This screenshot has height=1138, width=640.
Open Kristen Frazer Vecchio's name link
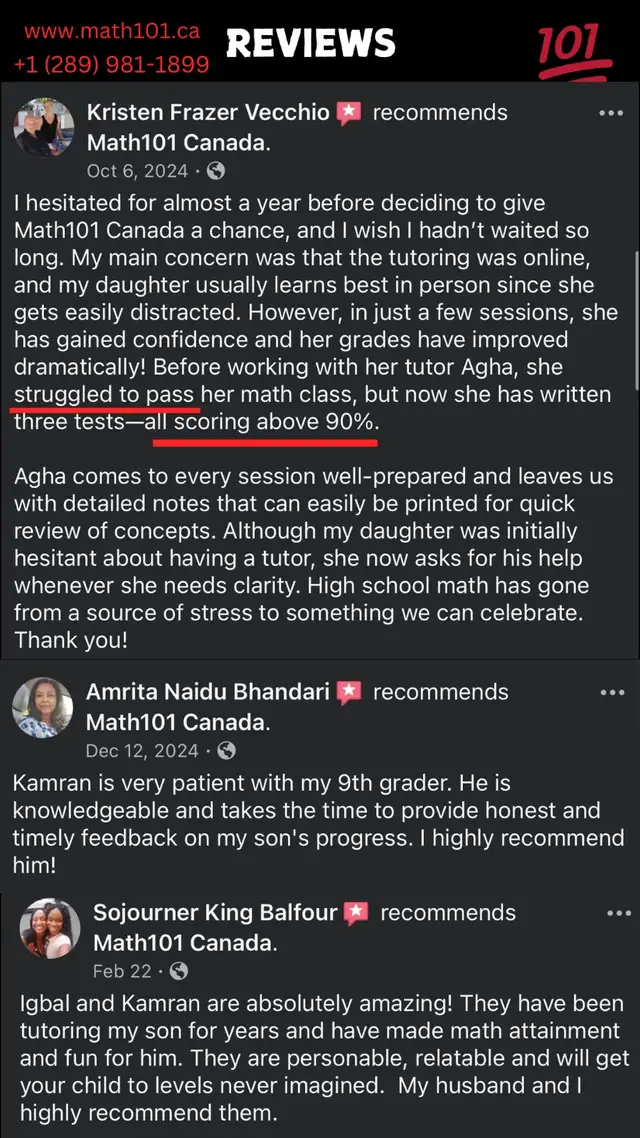(x=208, y=112)
